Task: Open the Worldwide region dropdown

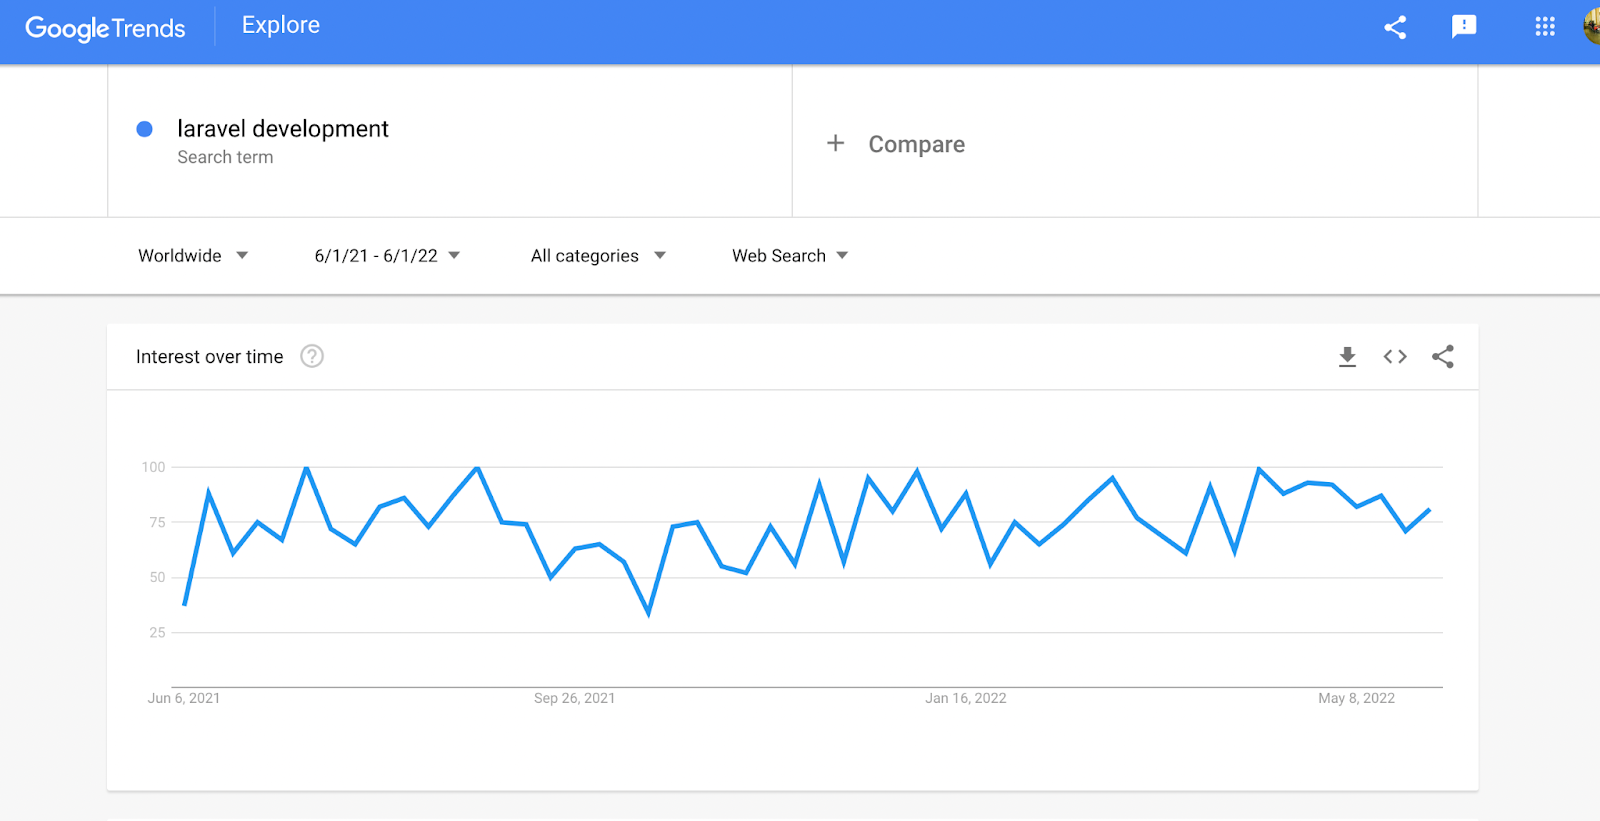Action: (x=193, y=255)
